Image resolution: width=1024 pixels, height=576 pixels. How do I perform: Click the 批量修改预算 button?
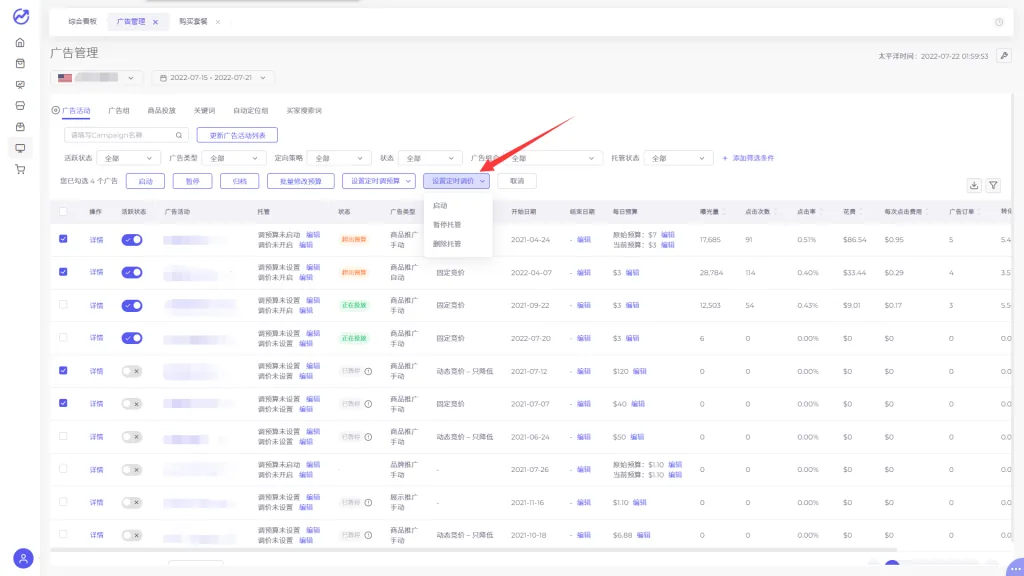(300, 181)
